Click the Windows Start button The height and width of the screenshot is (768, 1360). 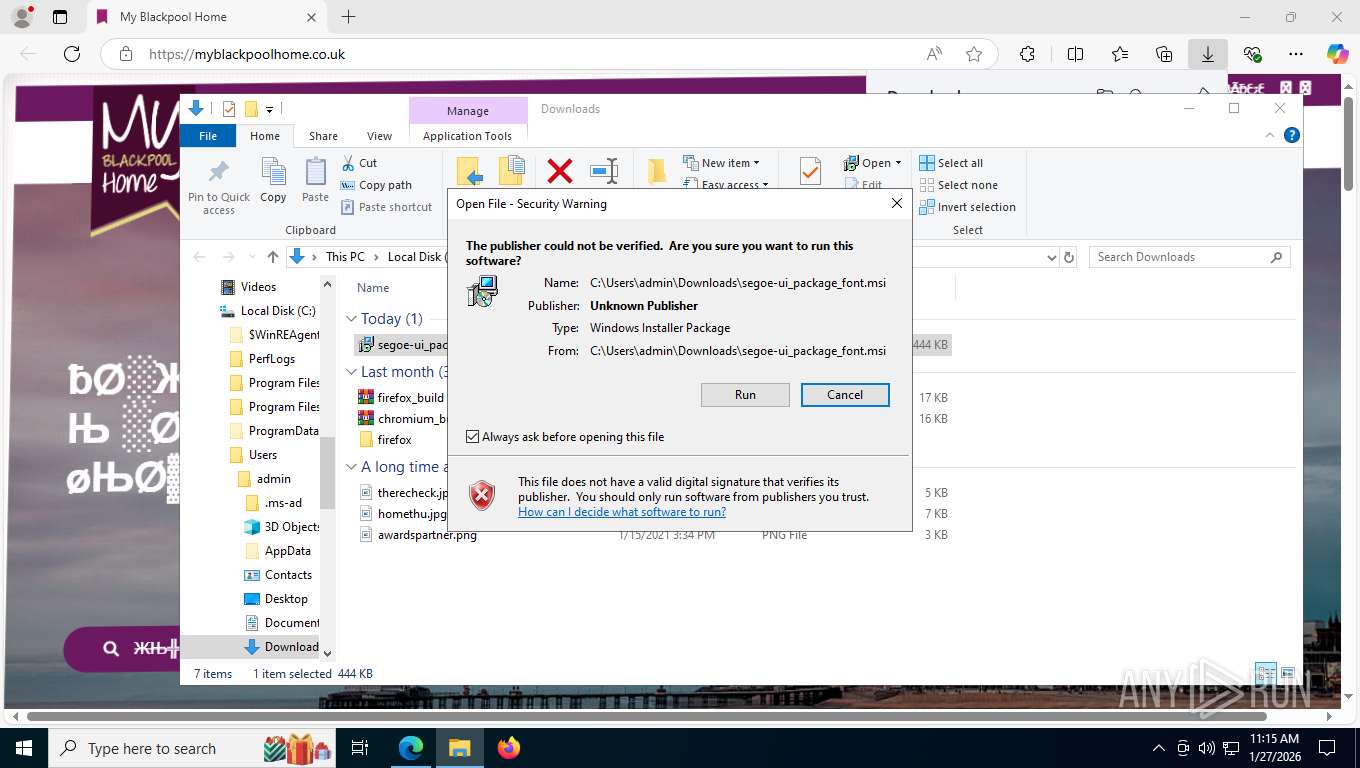(x=23, y=748)
